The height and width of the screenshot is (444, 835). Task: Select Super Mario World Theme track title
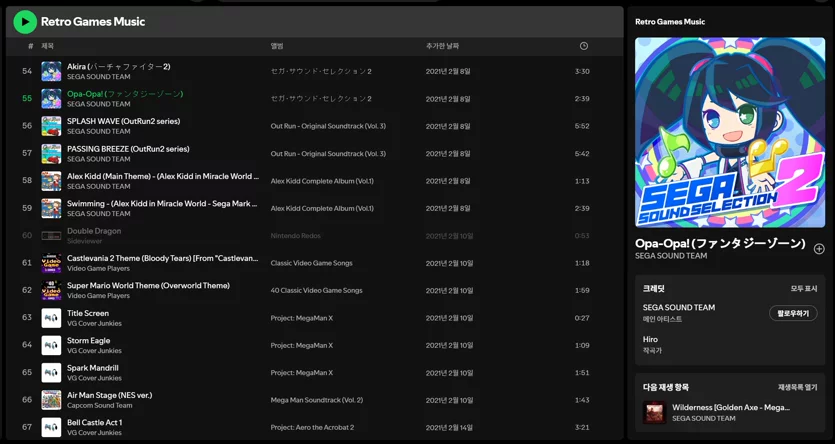point(148,285)
